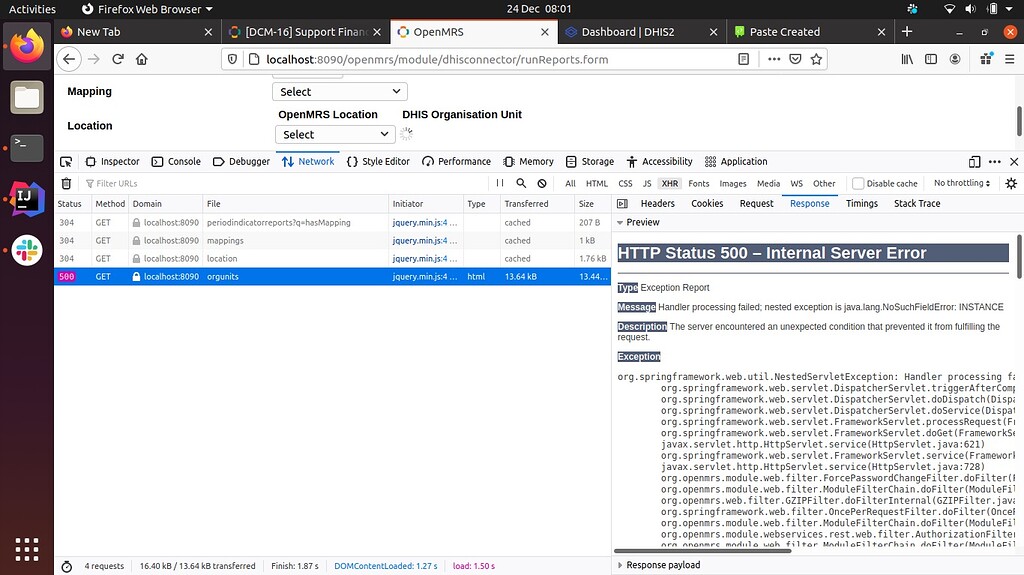This screenshot has width=1024, height=575.
Task: Sort requests by the Status column header
Action: (70, 204)
